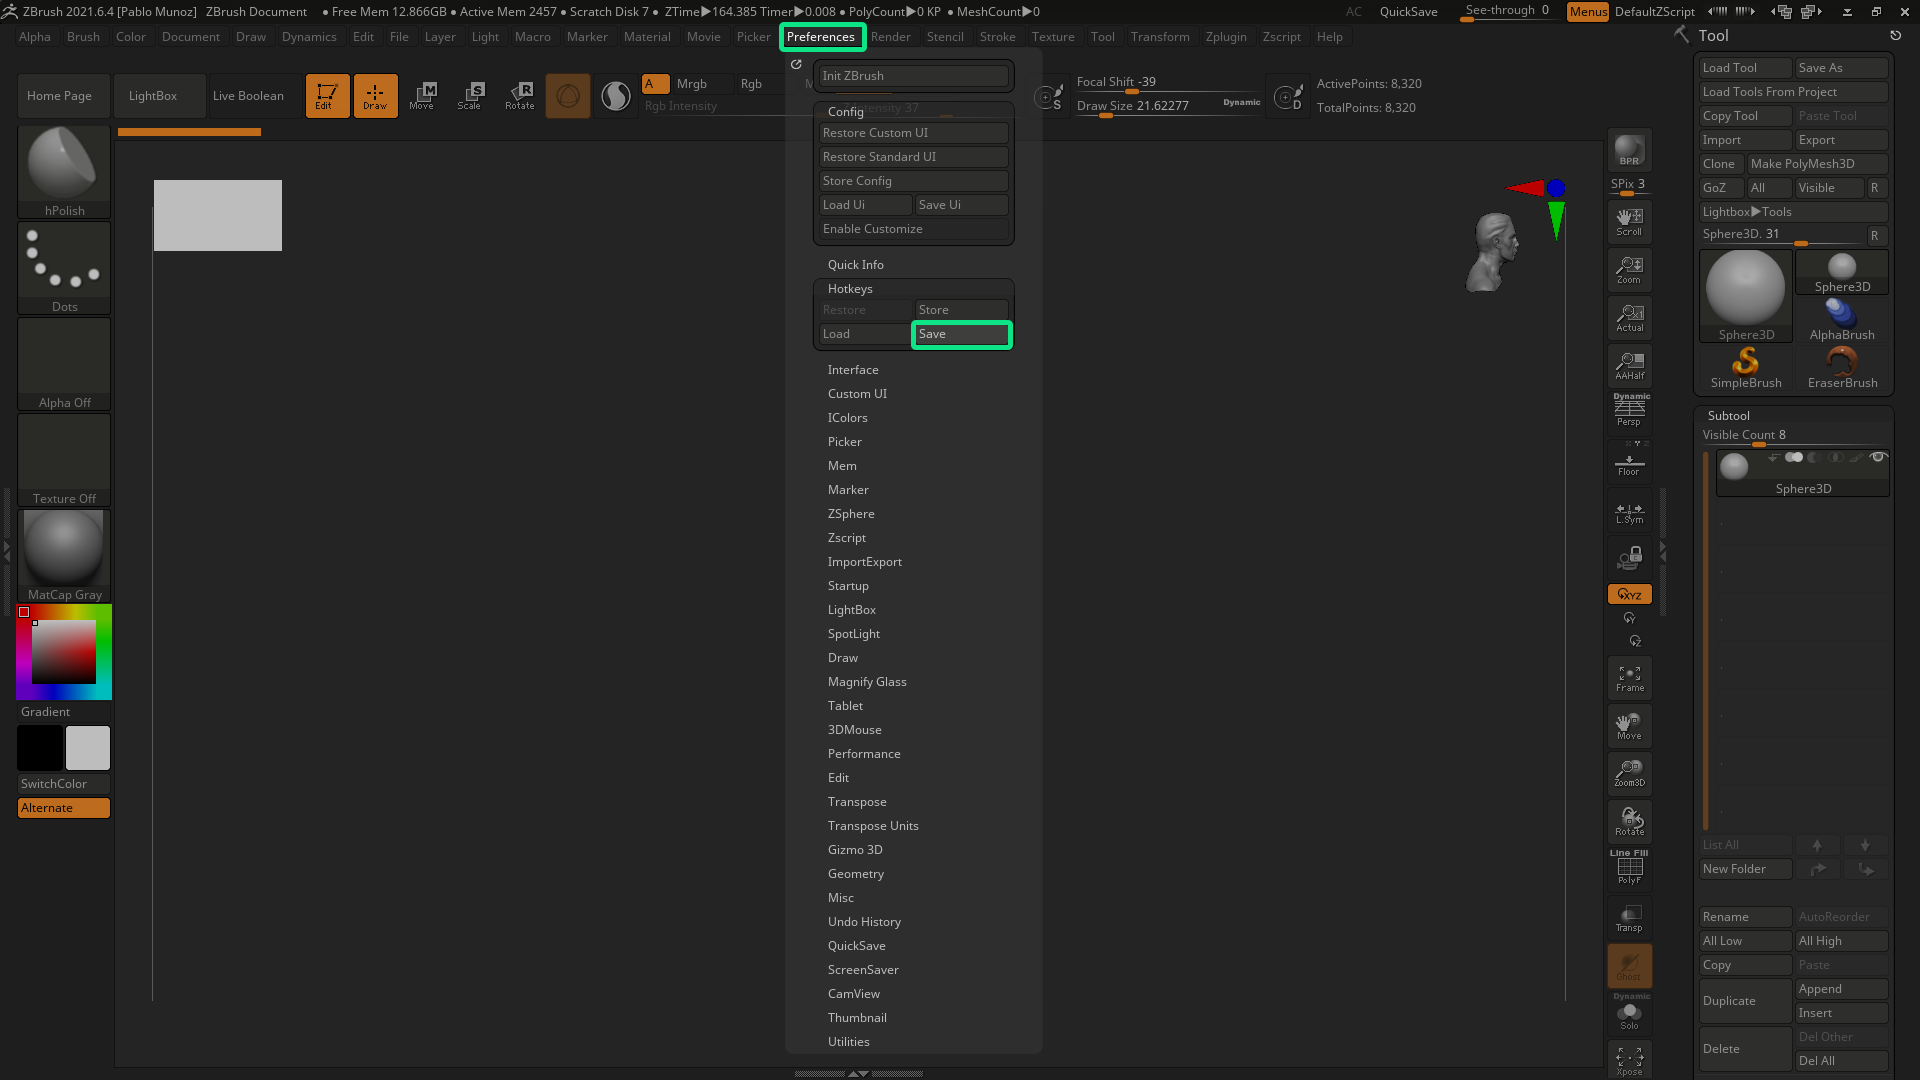Toggle the Alternate color button

(x=64, y=808)
